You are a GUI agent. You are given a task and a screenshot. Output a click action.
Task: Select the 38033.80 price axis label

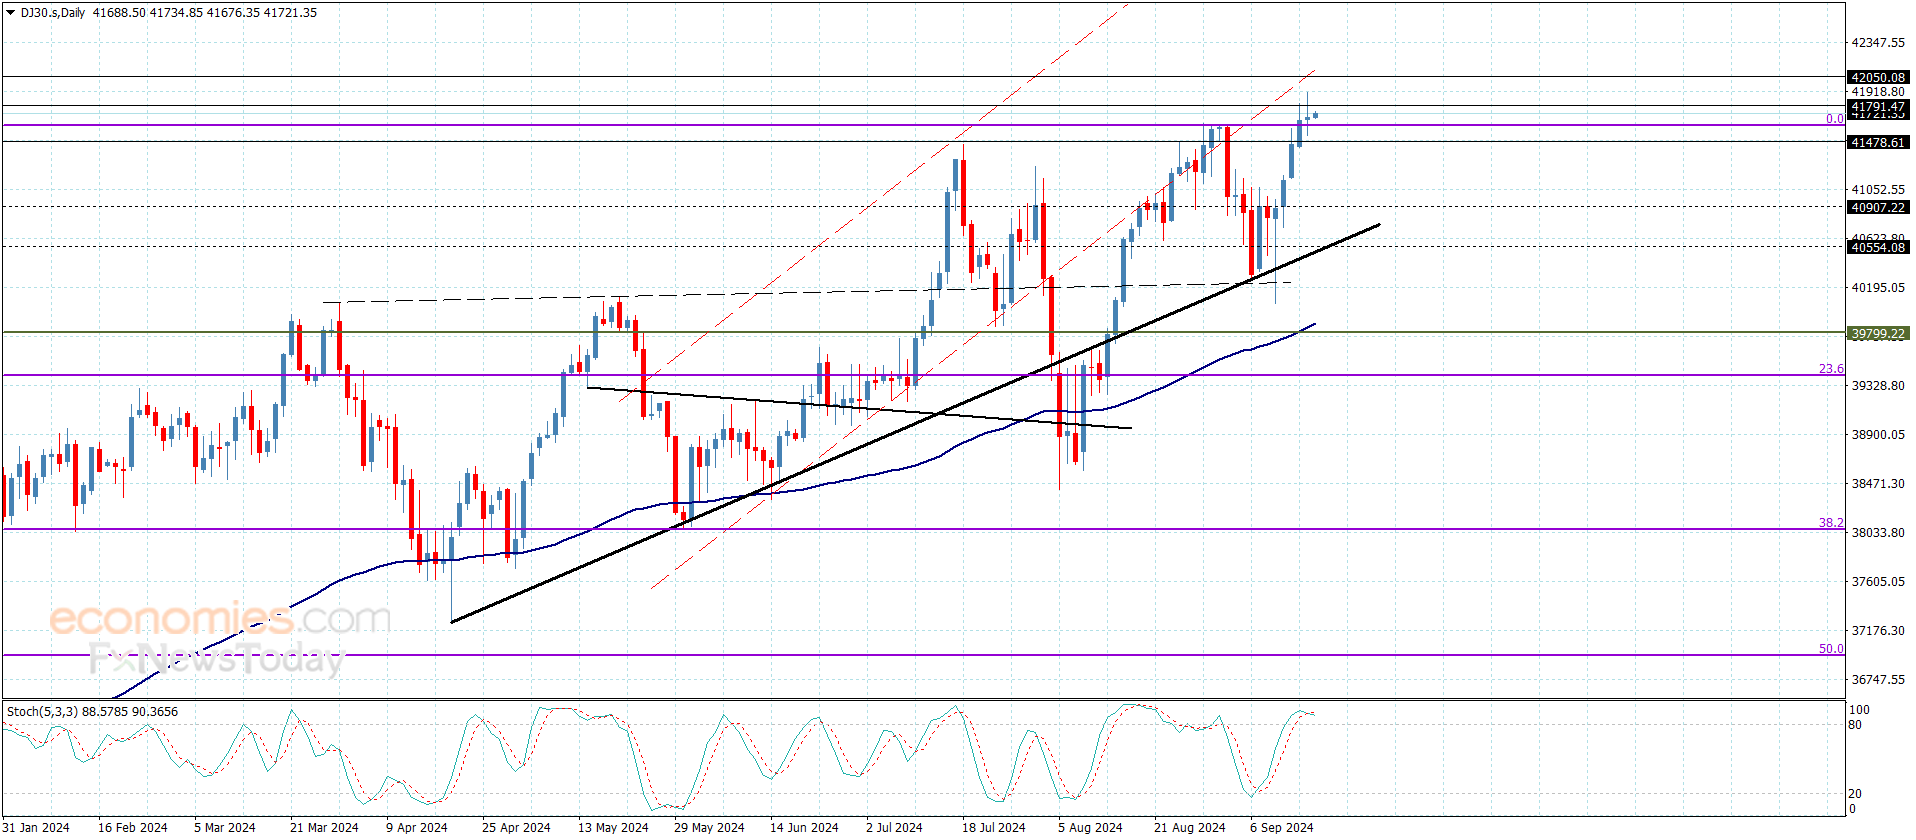click(1878, 533)
